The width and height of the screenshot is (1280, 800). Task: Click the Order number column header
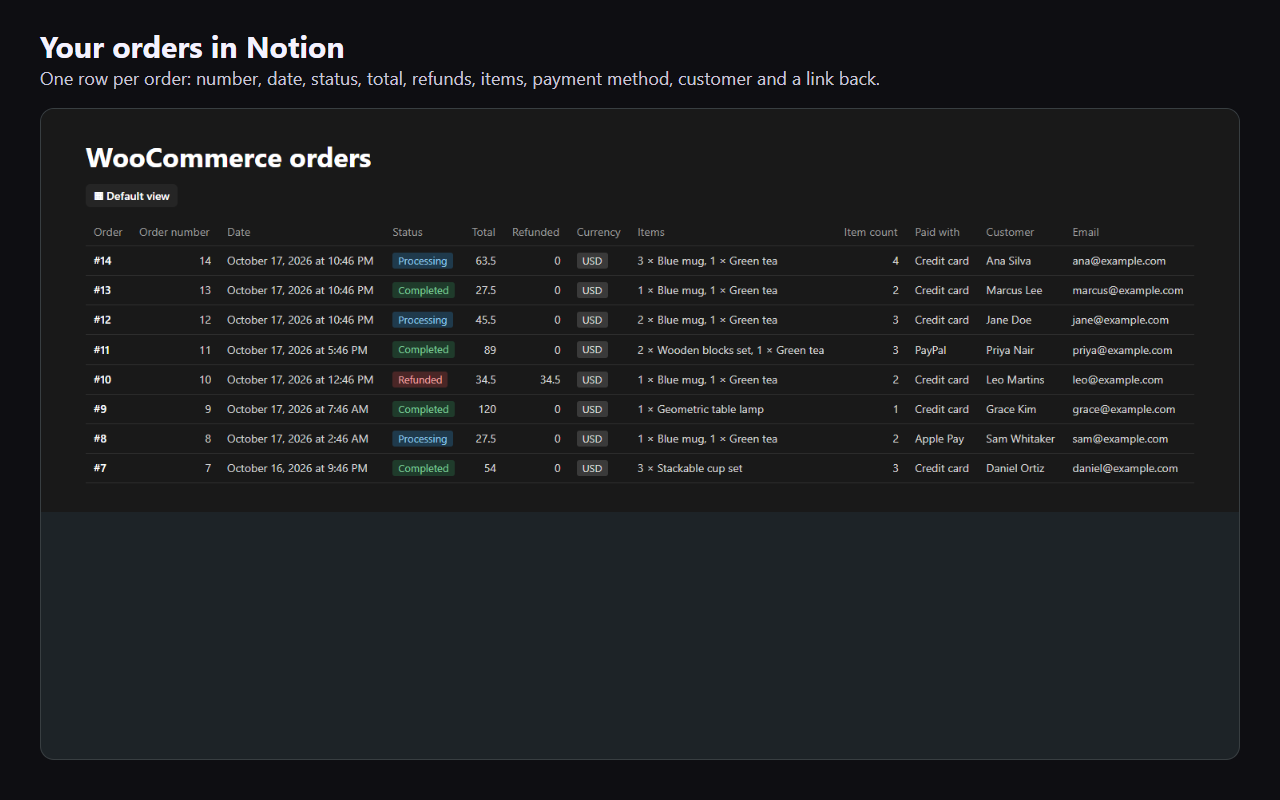[x=174, y=232]
